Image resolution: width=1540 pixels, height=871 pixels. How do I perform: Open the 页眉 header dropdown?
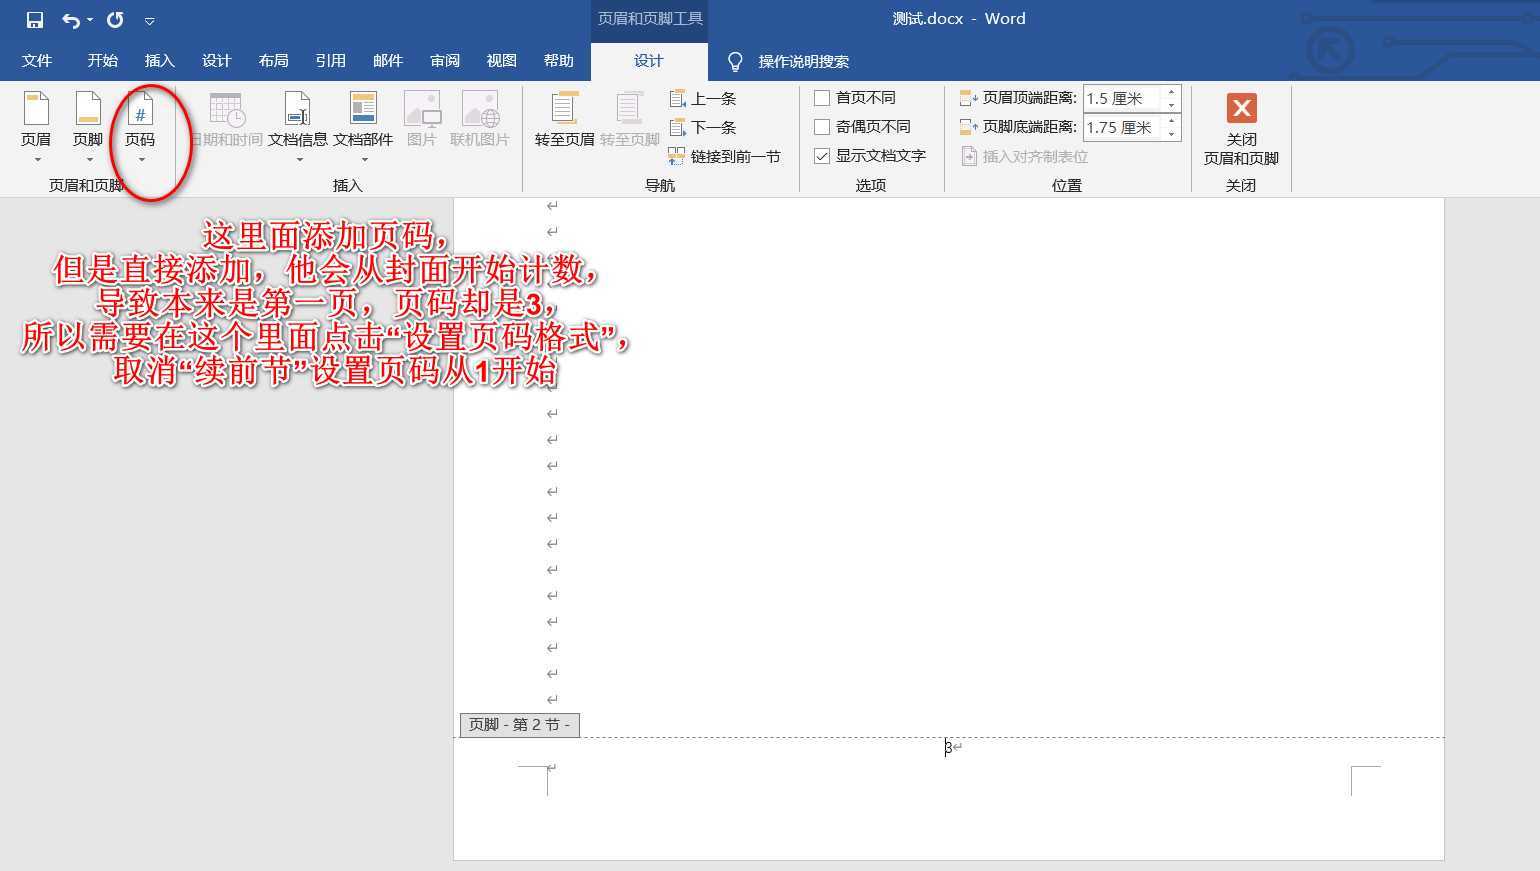36,128
